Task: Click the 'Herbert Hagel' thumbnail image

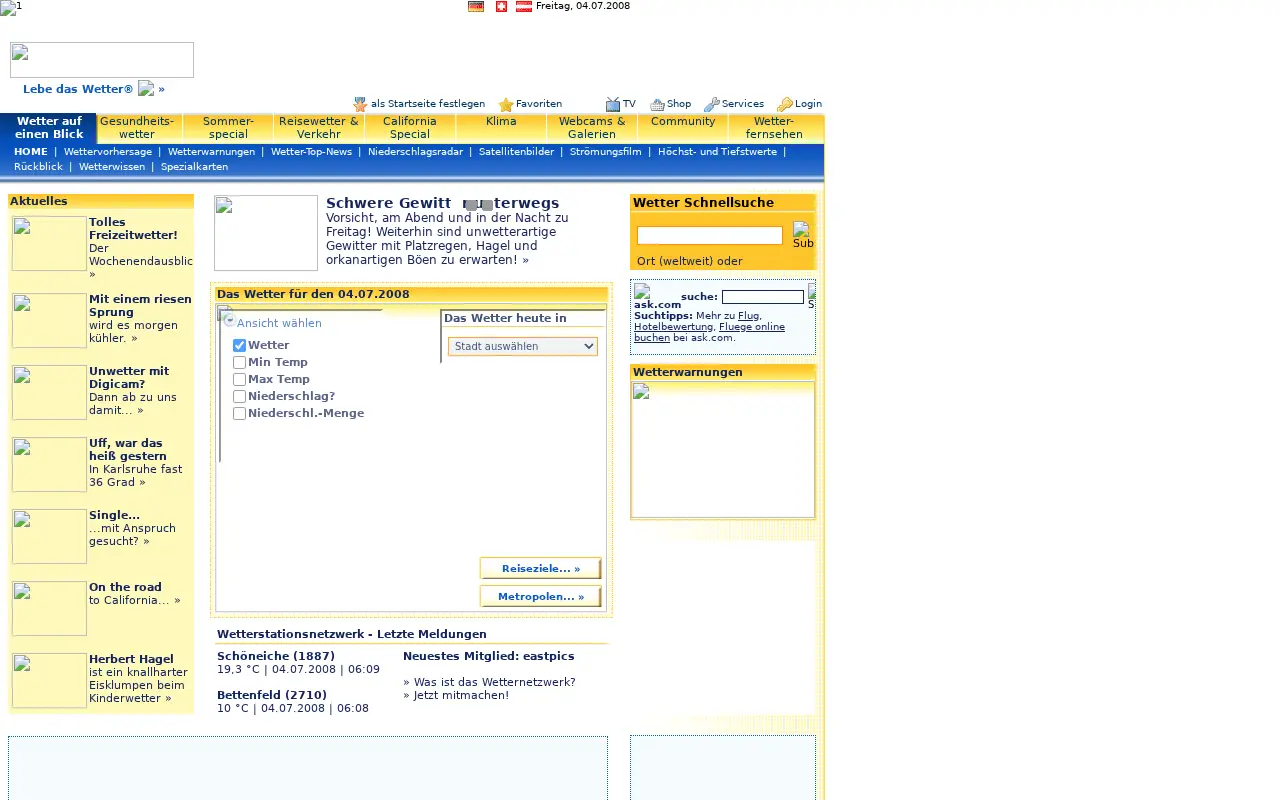Action: click(49, 680)
